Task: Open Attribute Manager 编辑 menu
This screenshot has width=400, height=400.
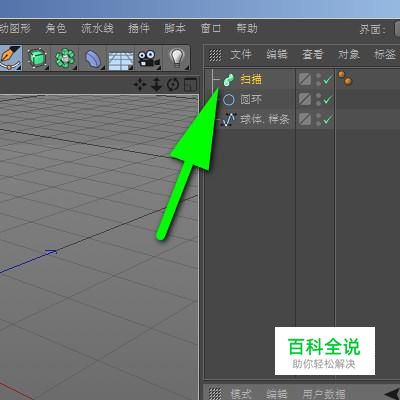Action: [x=277, y=393]
